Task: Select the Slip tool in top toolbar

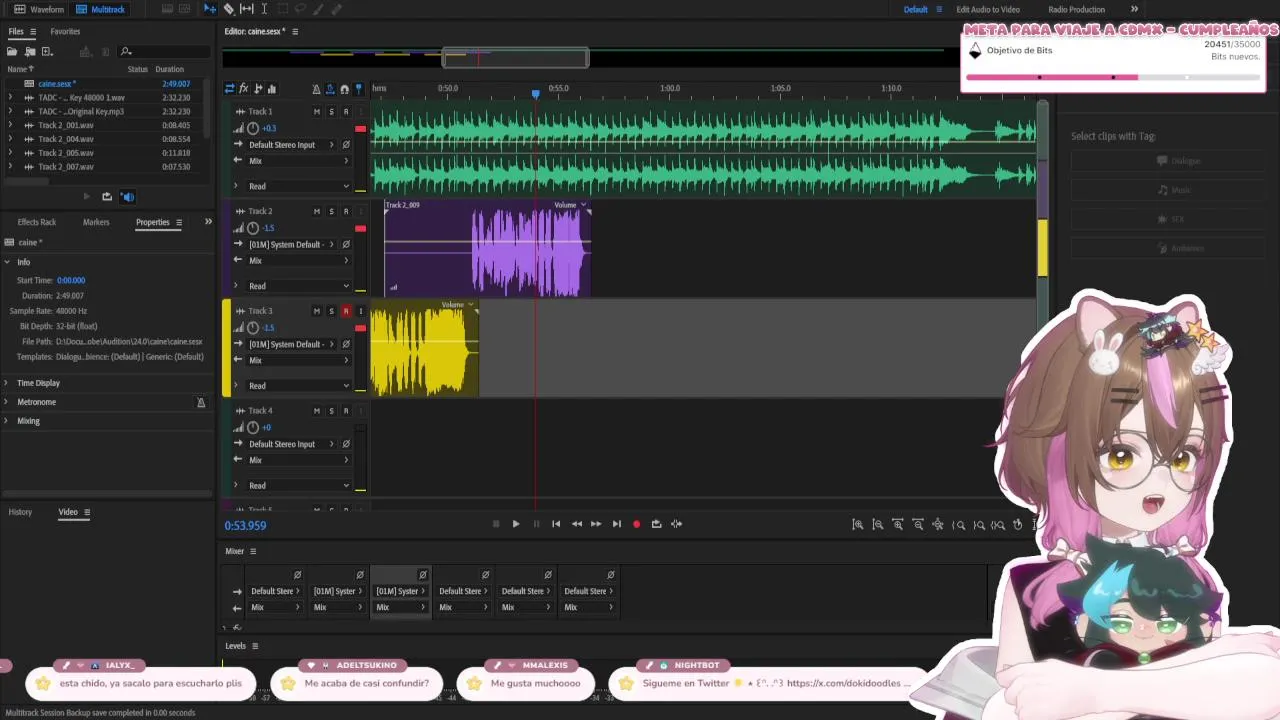Action: (247, 9)
